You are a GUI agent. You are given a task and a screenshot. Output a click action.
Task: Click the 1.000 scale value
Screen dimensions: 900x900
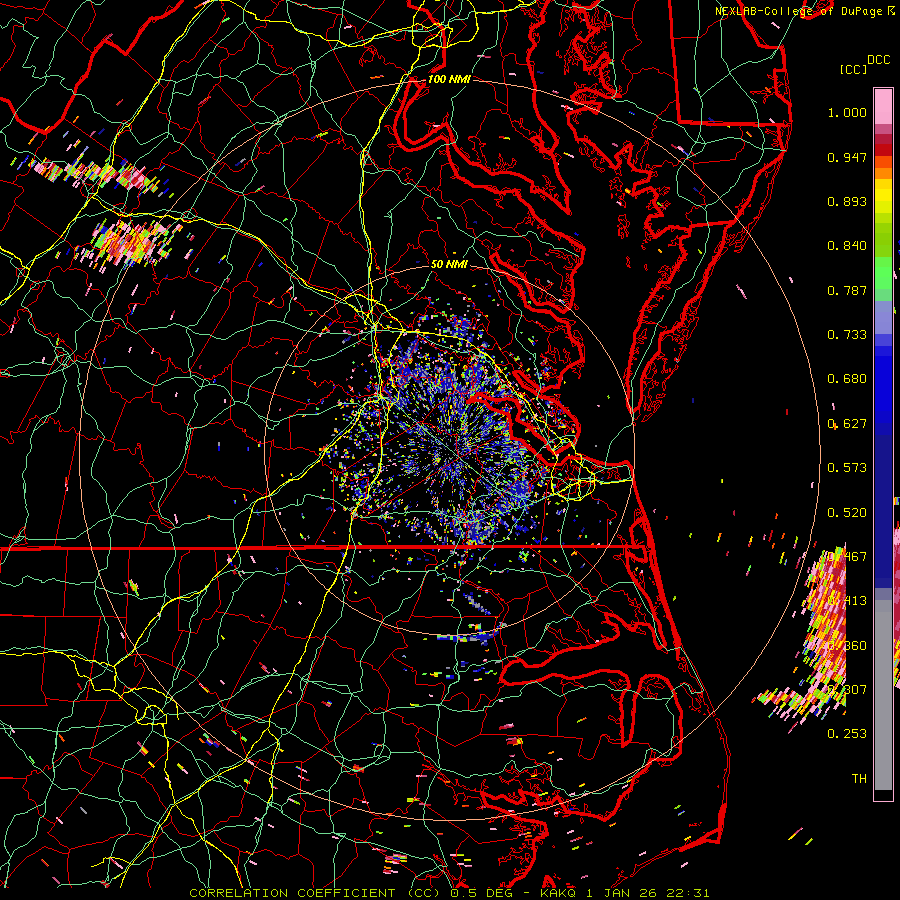pos(847,112)
